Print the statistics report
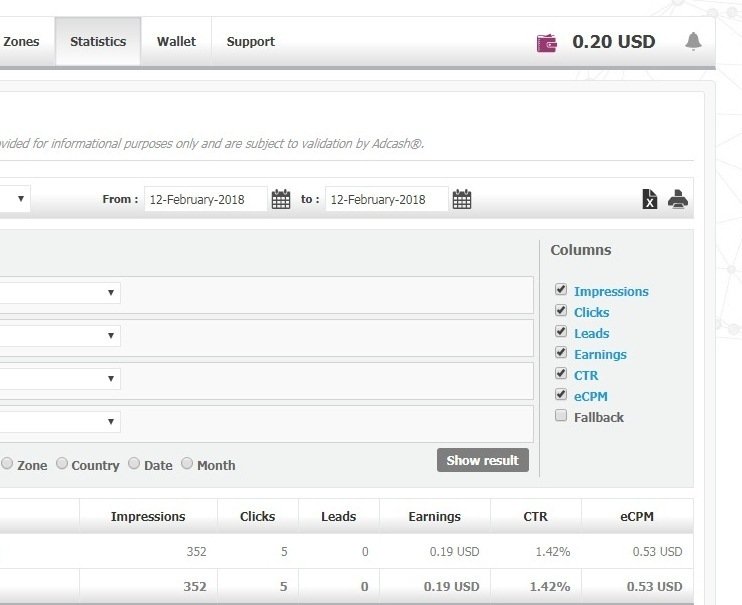Screen dimensions: 742x605 [x=678, y=199]
